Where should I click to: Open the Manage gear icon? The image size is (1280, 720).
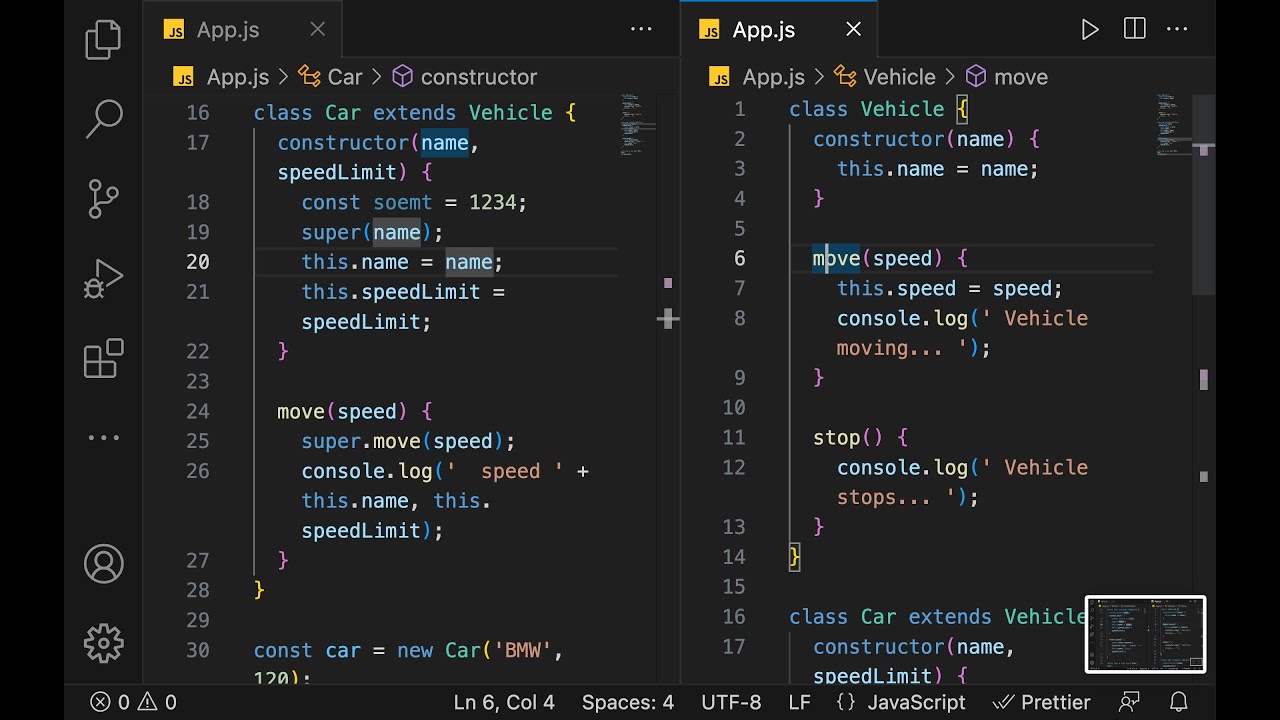tap(104, 643)
